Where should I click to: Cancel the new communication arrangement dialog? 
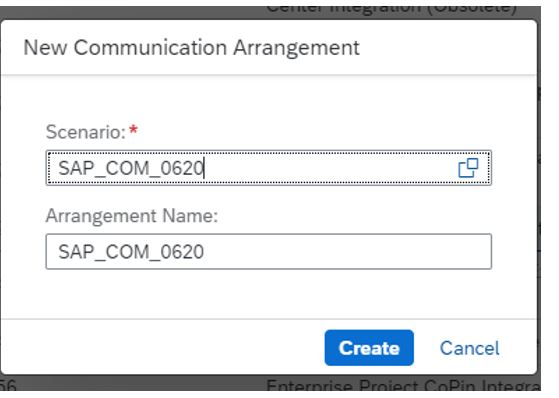click(x=469, y=348)
